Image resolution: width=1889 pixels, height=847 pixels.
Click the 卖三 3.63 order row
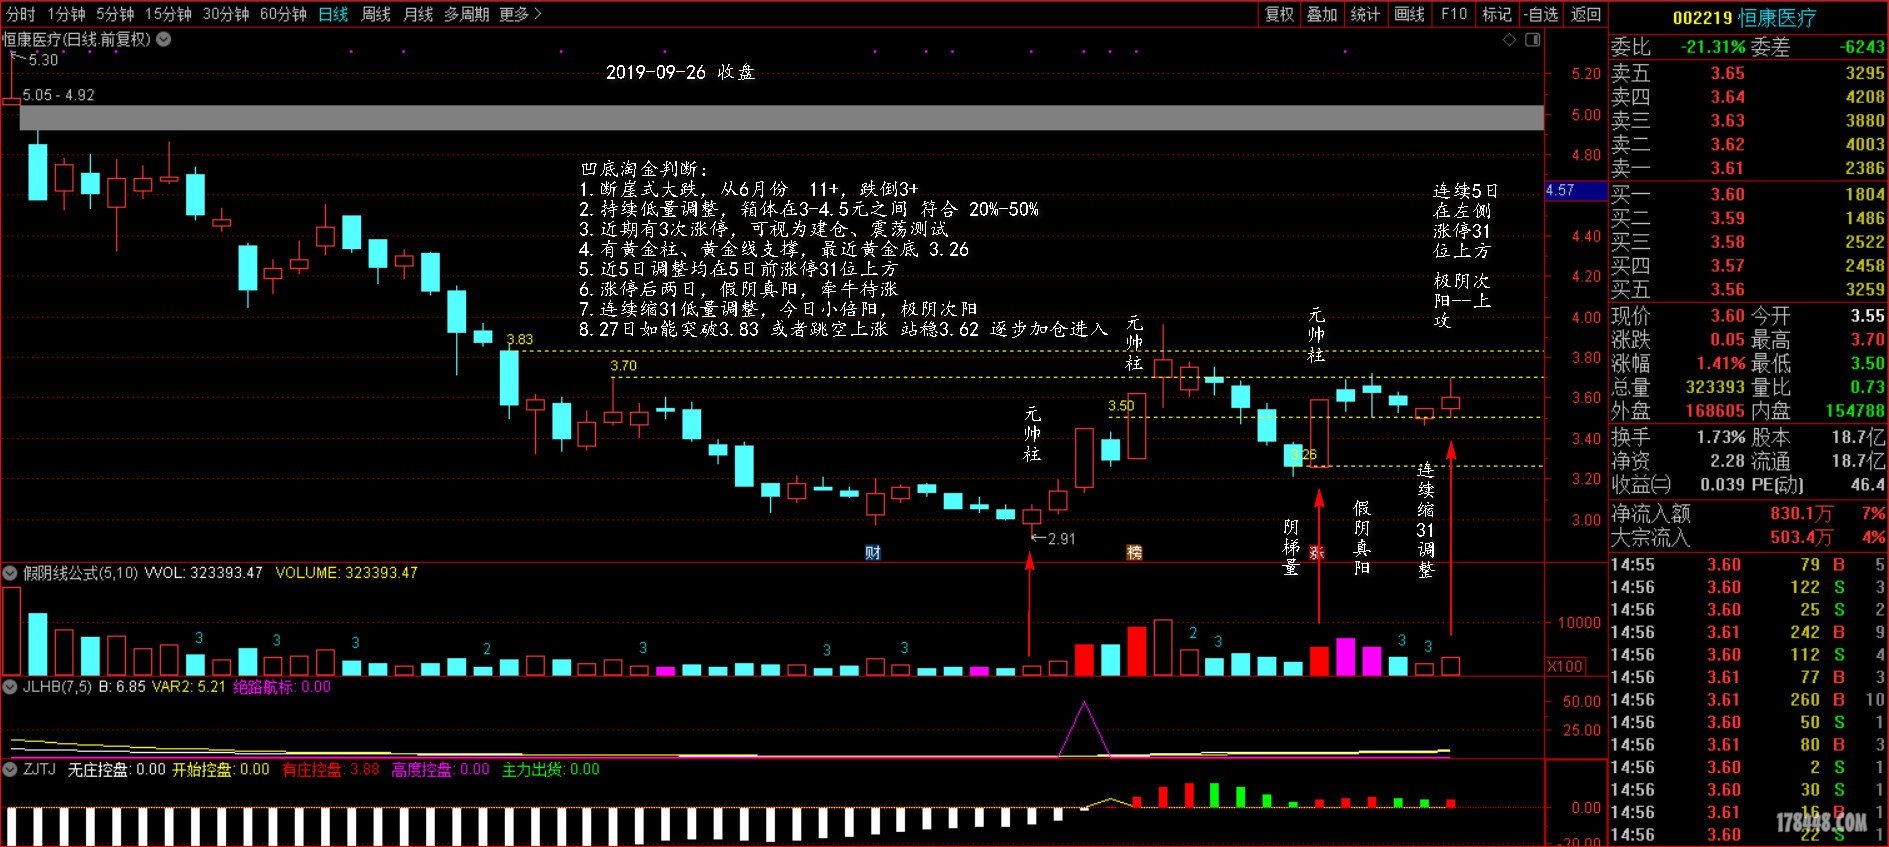tap(1748, 121)
